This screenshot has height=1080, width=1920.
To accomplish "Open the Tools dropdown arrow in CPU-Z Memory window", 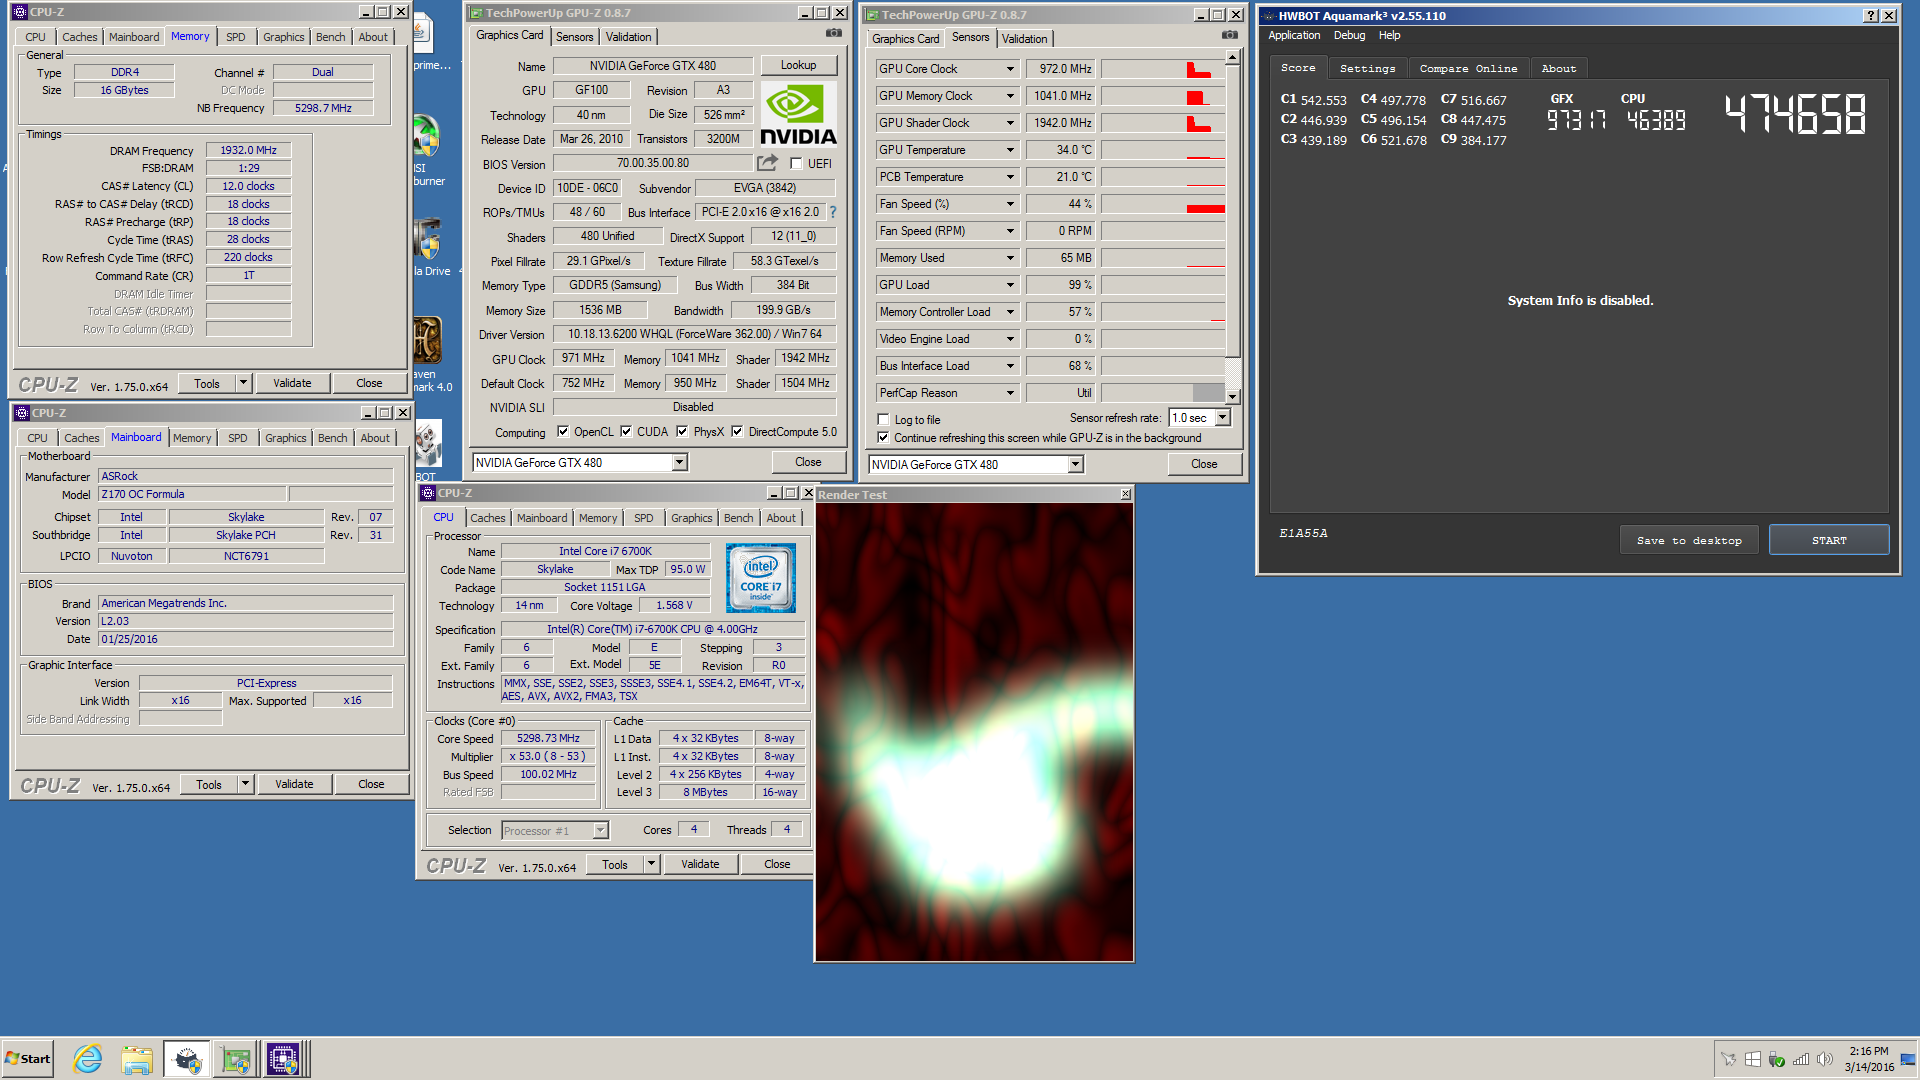I will (243, 383).
